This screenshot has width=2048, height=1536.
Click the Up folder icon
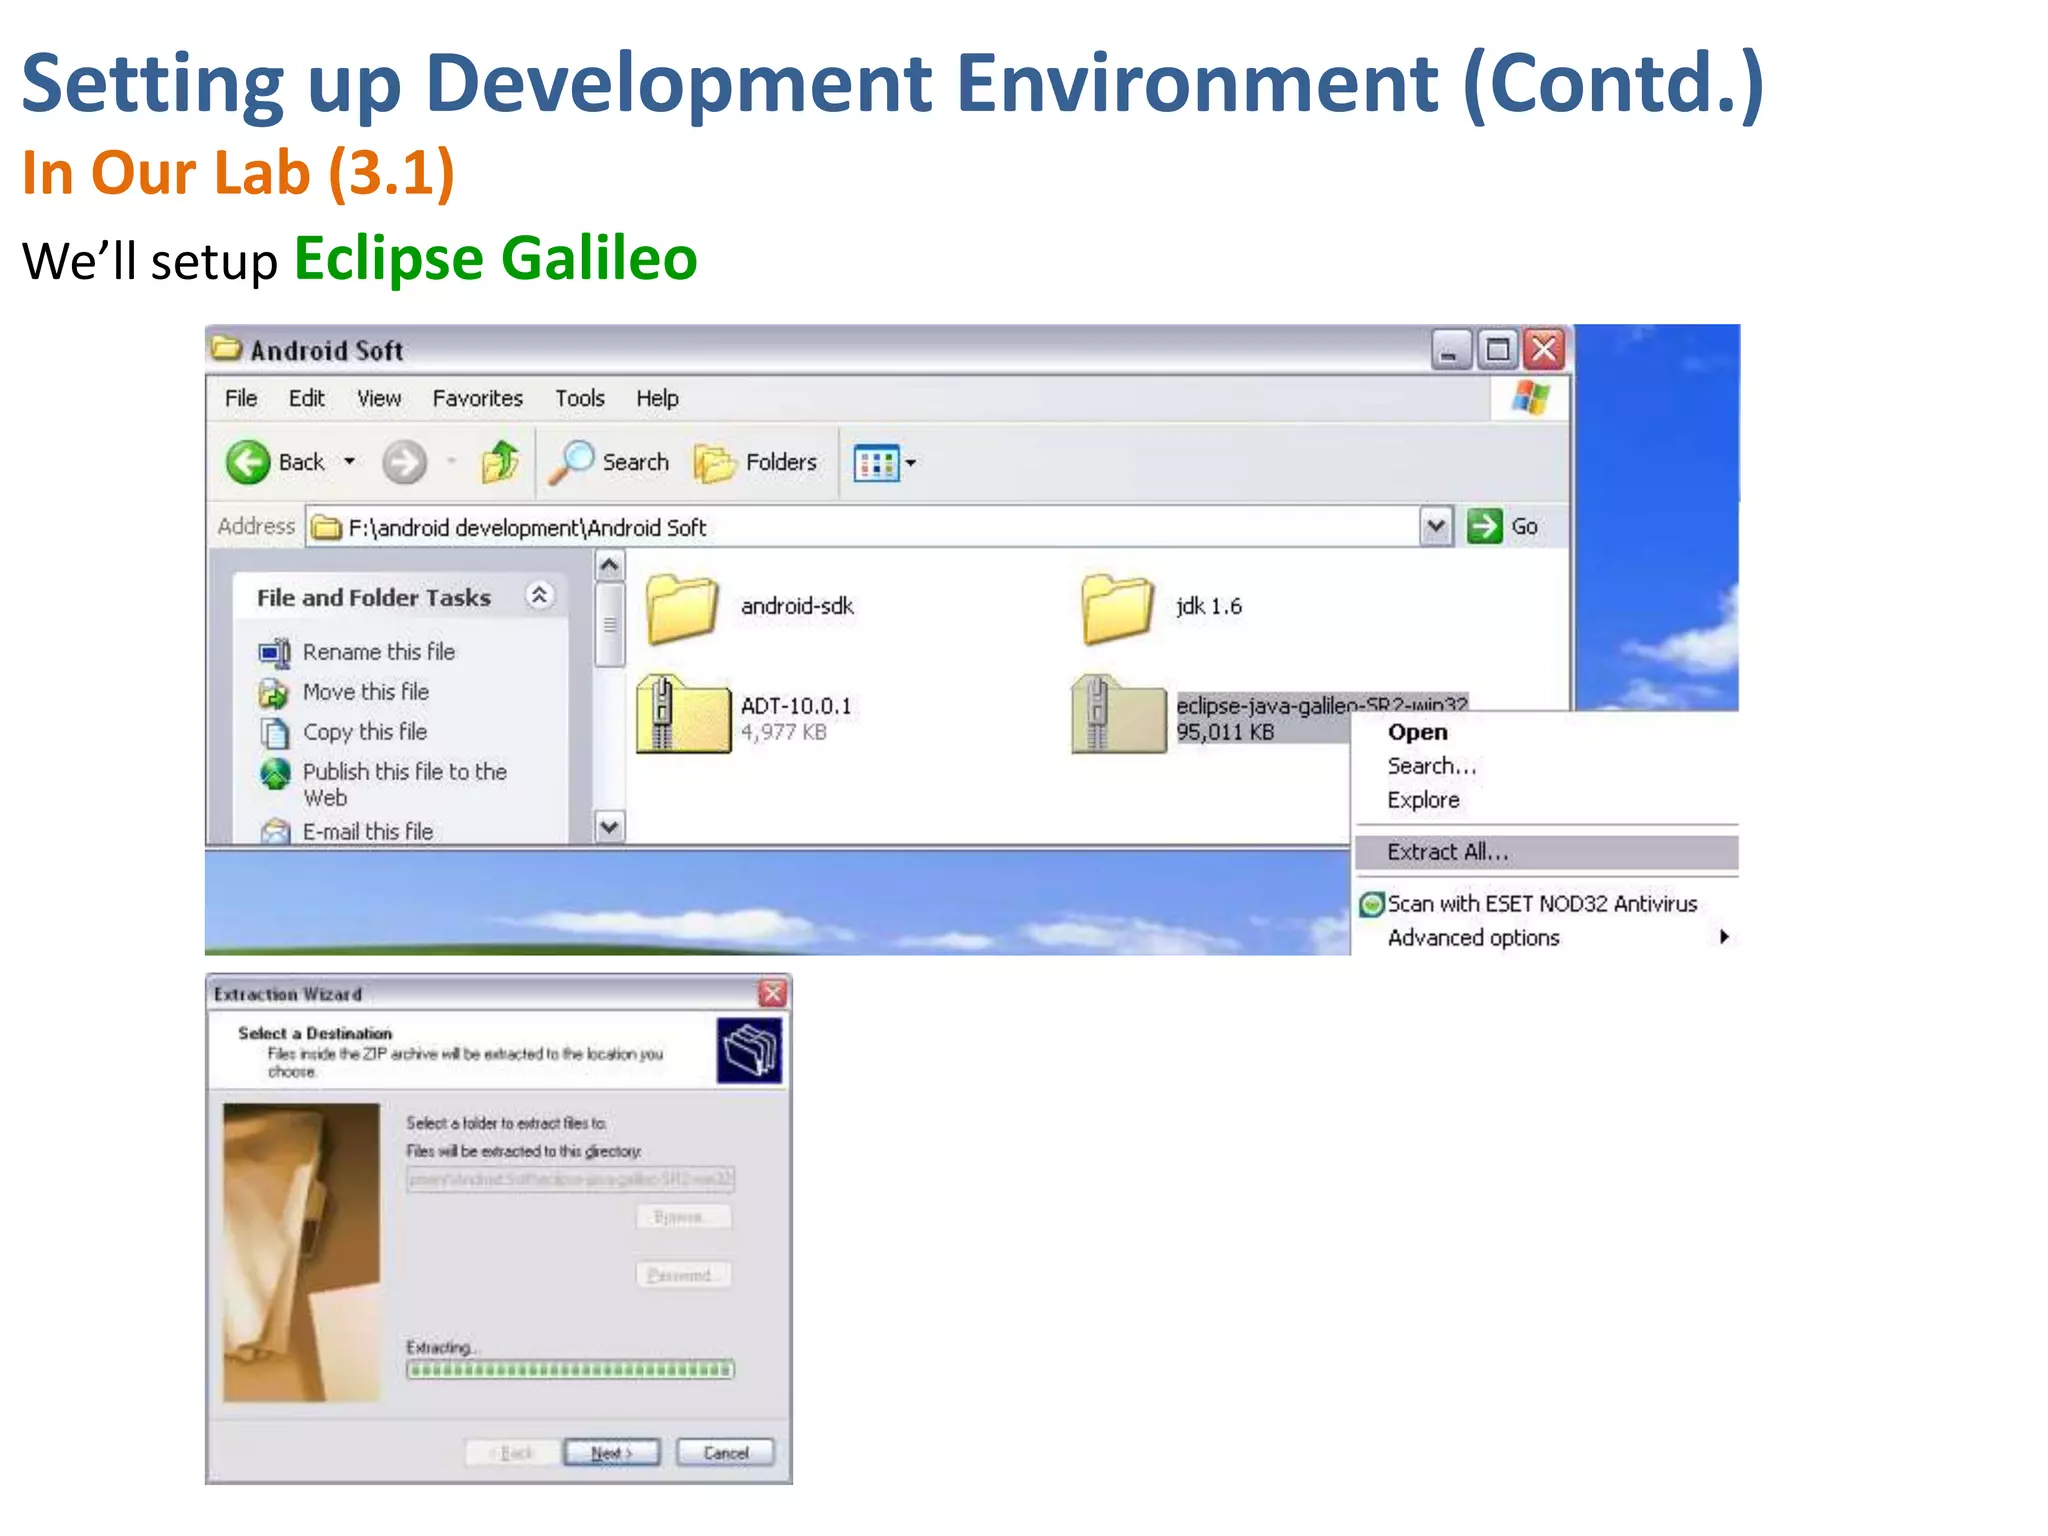point(500,462)
